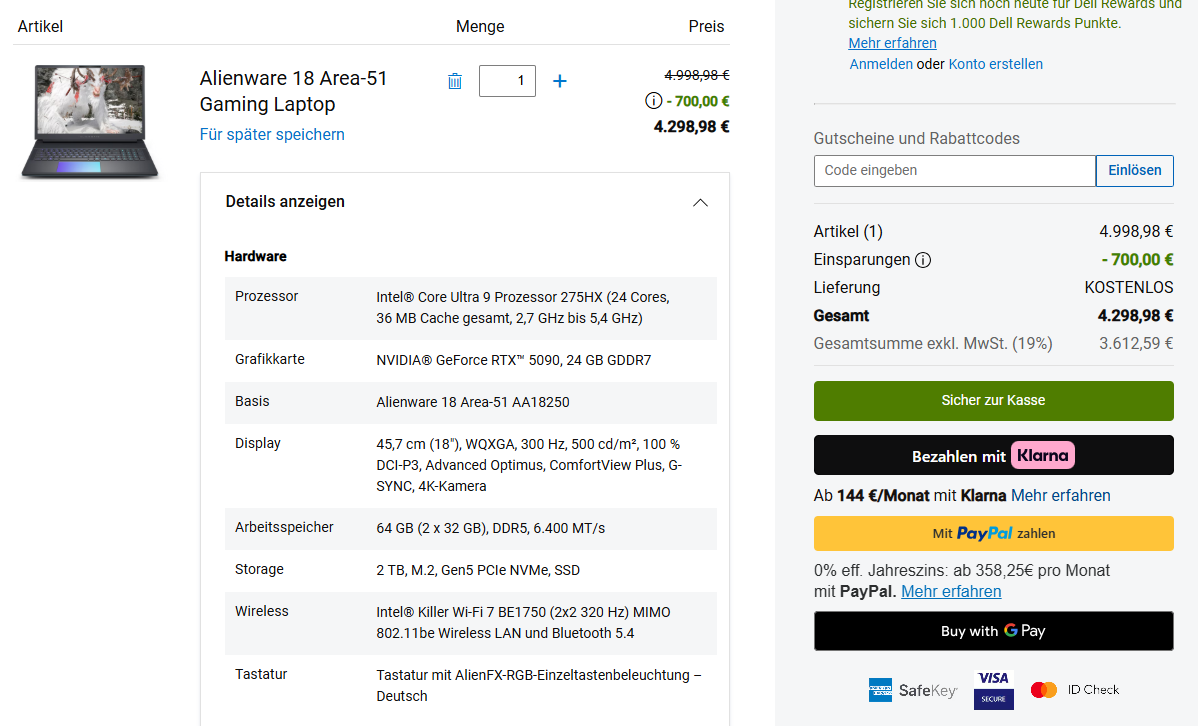The height and width of the screenshot is (726, 1198).
Task: Click the Code eingeben coupon field
Action: (x=954, y=171)
